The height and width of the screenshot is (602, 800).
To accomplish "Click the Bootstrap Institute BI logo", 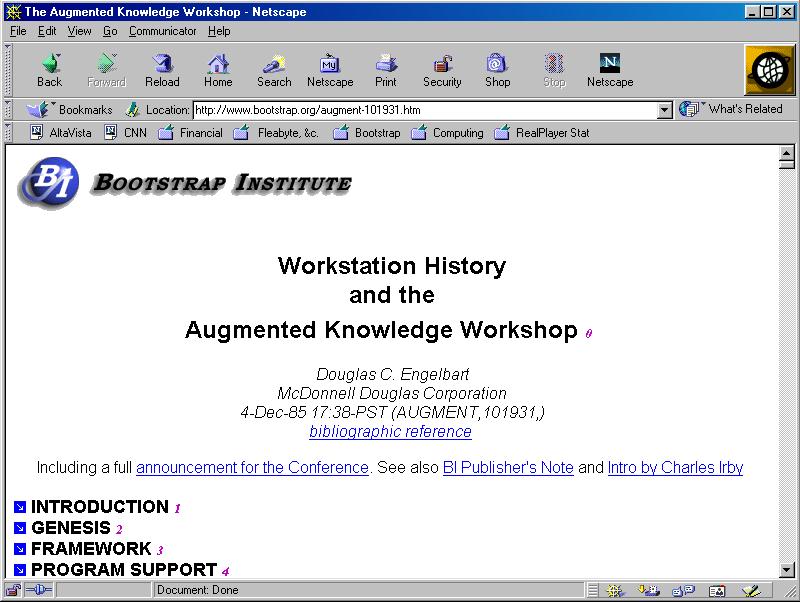I will [48, 183].
